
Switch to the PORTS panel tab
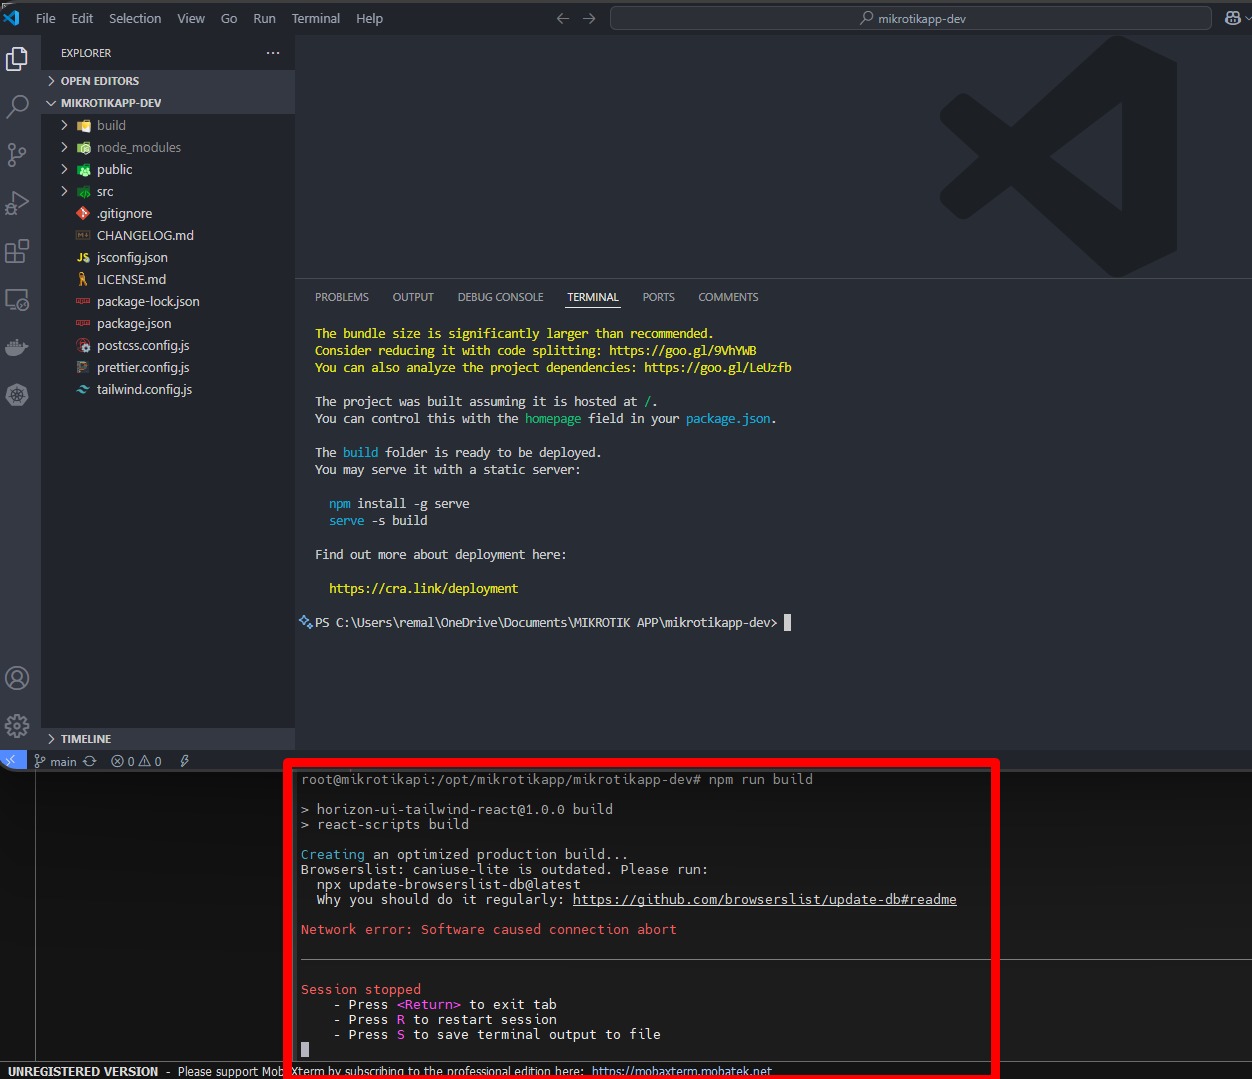point(658,297)
